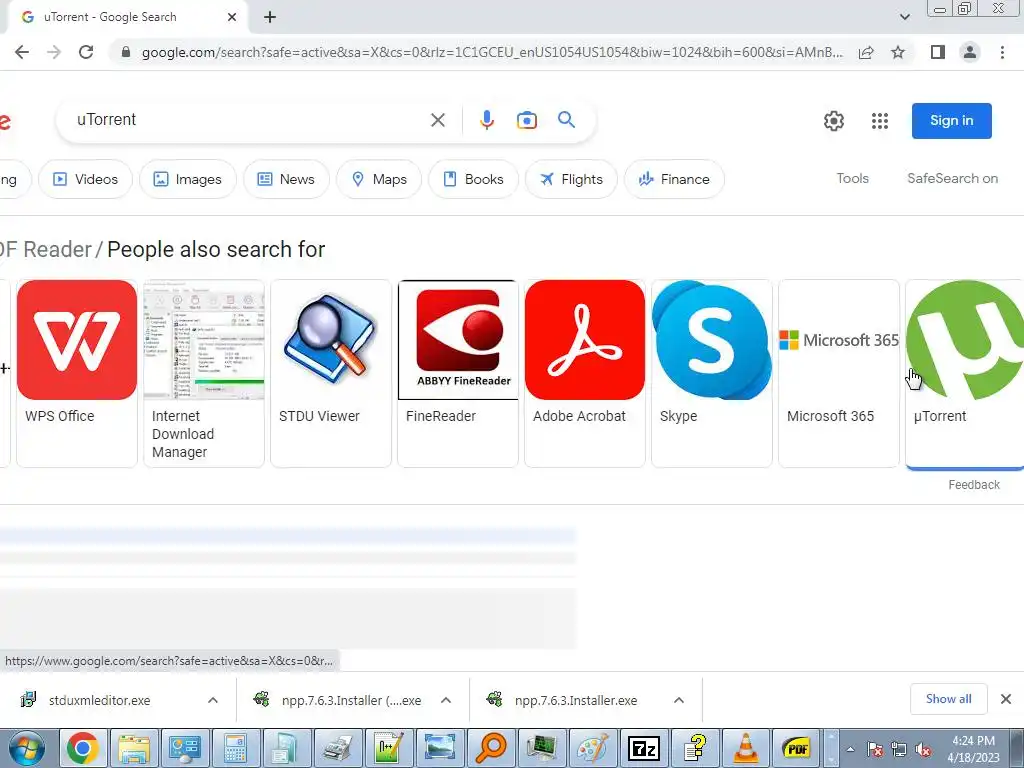Open the Adobe Acrobat card
This screenshot has height=768, width=1024.
tap(584, 374)
